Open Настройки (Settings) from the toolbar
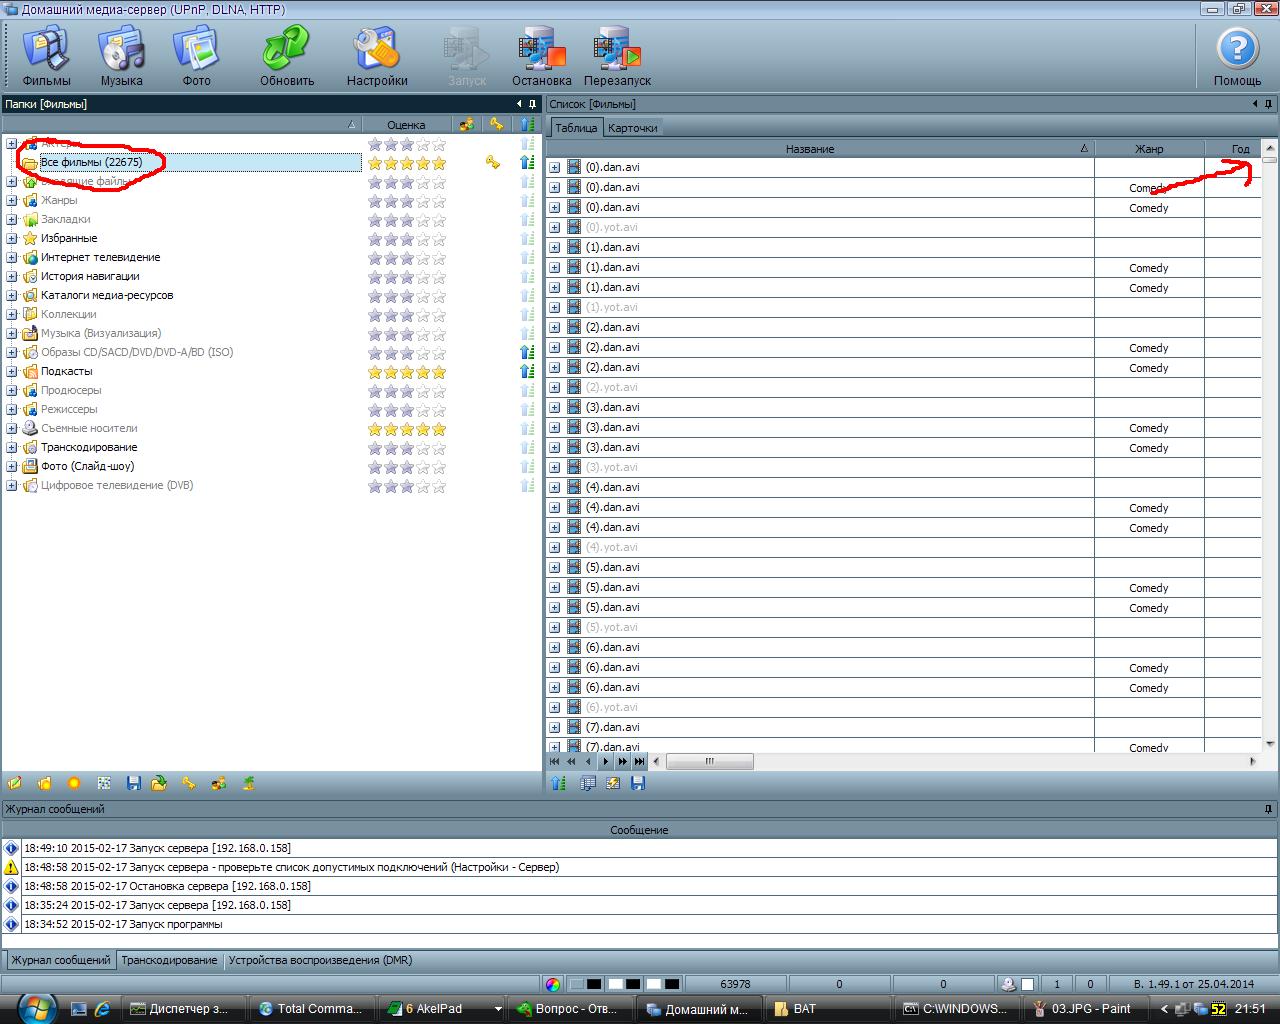The height and width of the screenshot is (1024, 1280). 377,56
